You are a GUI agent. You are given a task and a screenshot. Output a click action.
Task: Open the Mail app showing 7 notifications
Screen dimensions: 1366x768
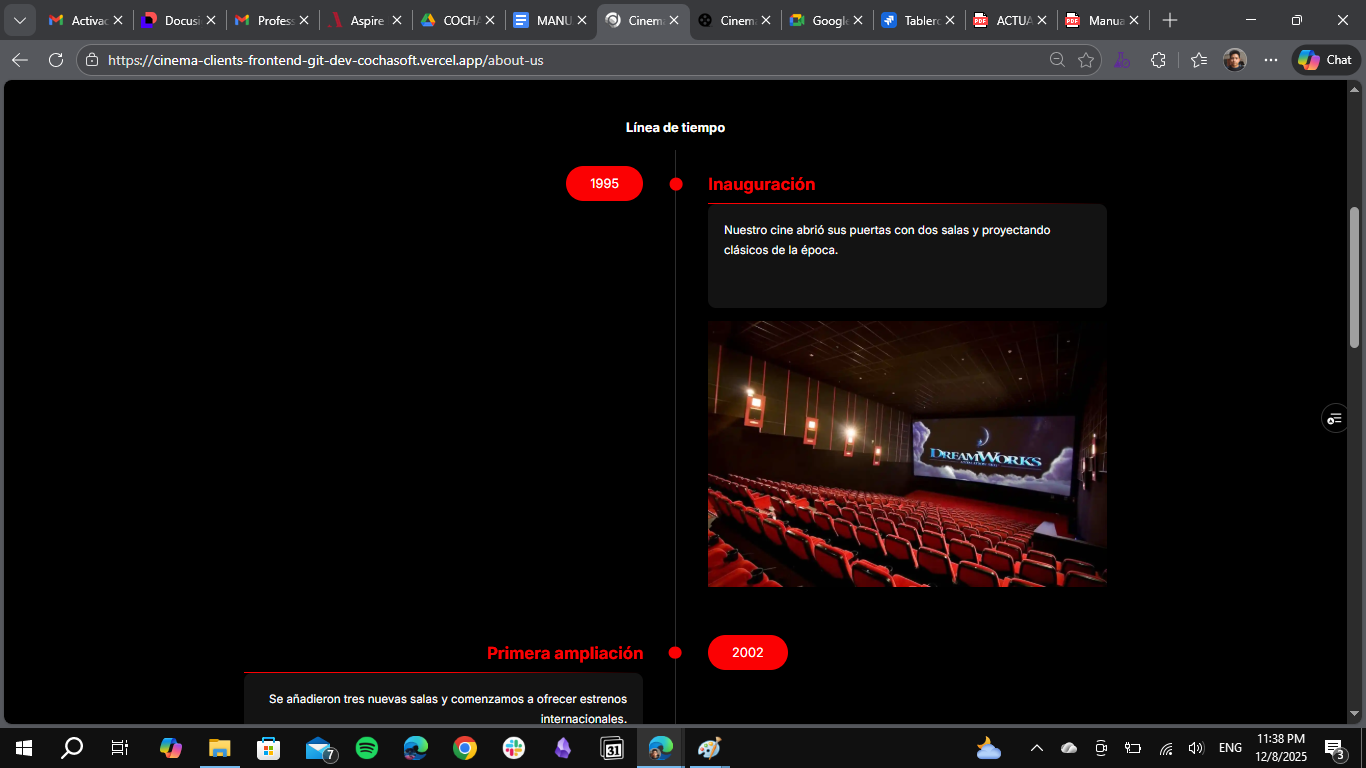click(318, 747)
